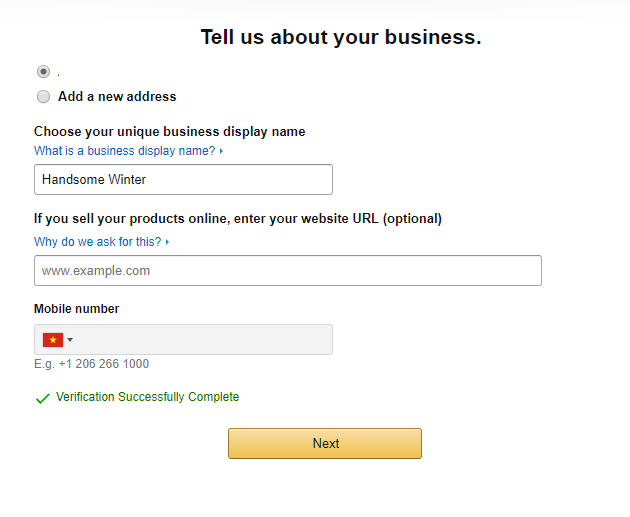Click Choose your unique business display name label
Screen dimensions: 630x517
point(170,132)
